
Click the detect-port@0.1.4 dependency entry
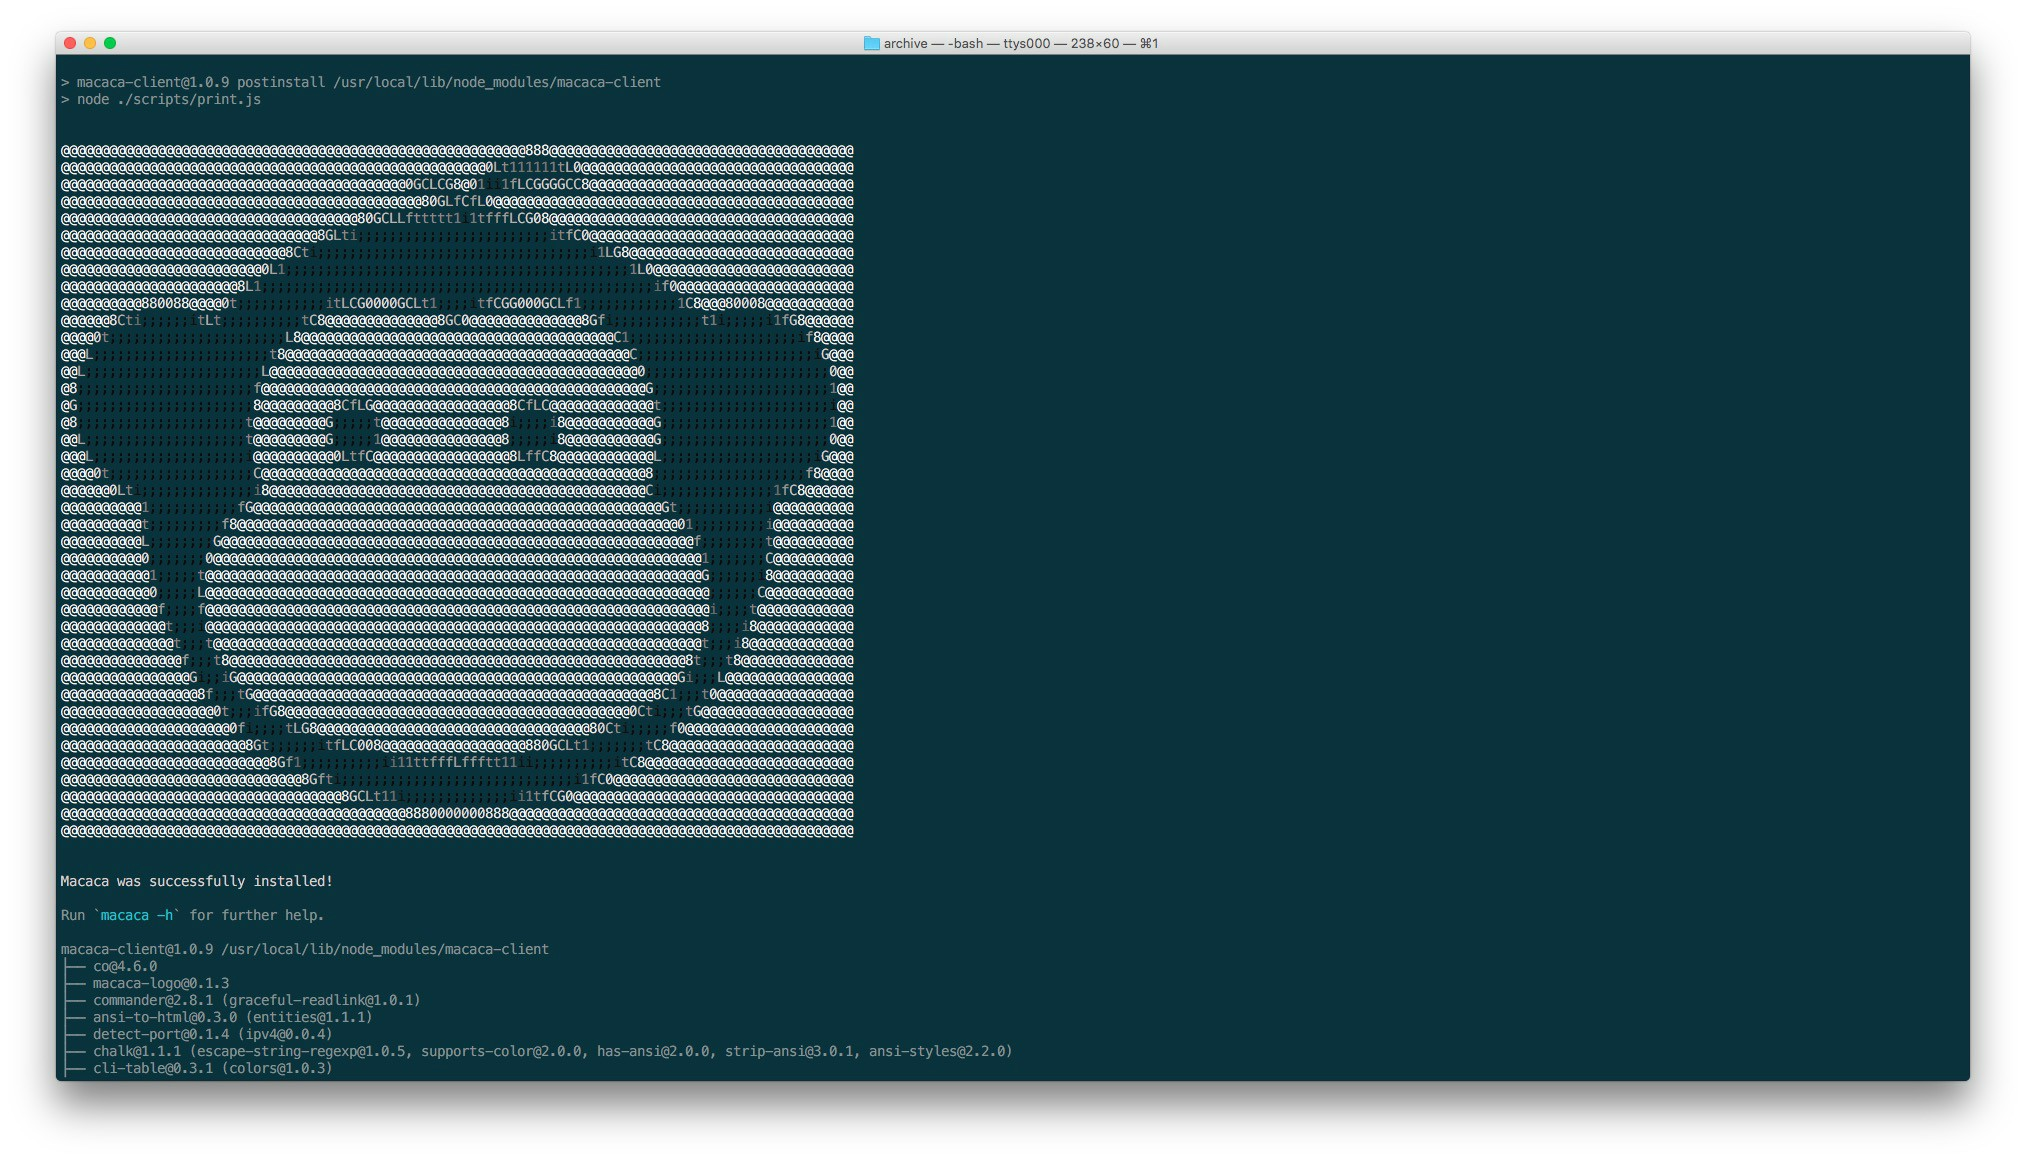160,1034
